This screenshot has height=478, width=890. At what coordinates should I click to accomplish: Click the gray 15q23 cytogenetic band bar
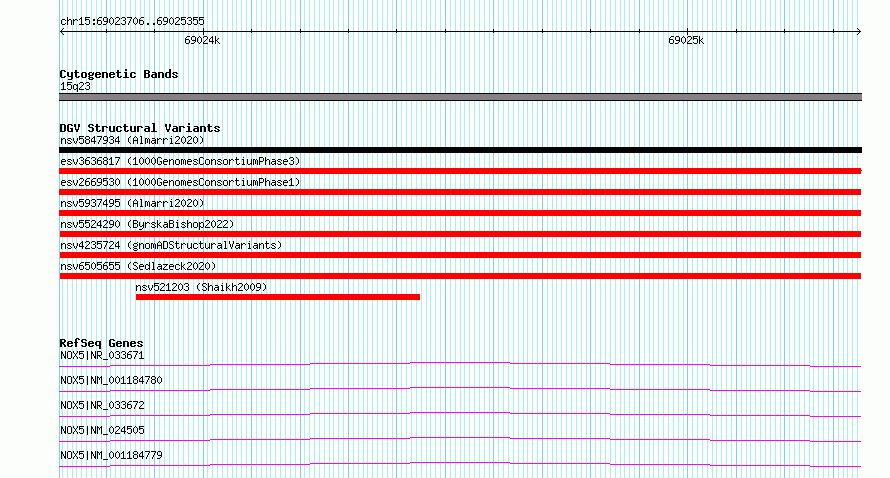460,97
